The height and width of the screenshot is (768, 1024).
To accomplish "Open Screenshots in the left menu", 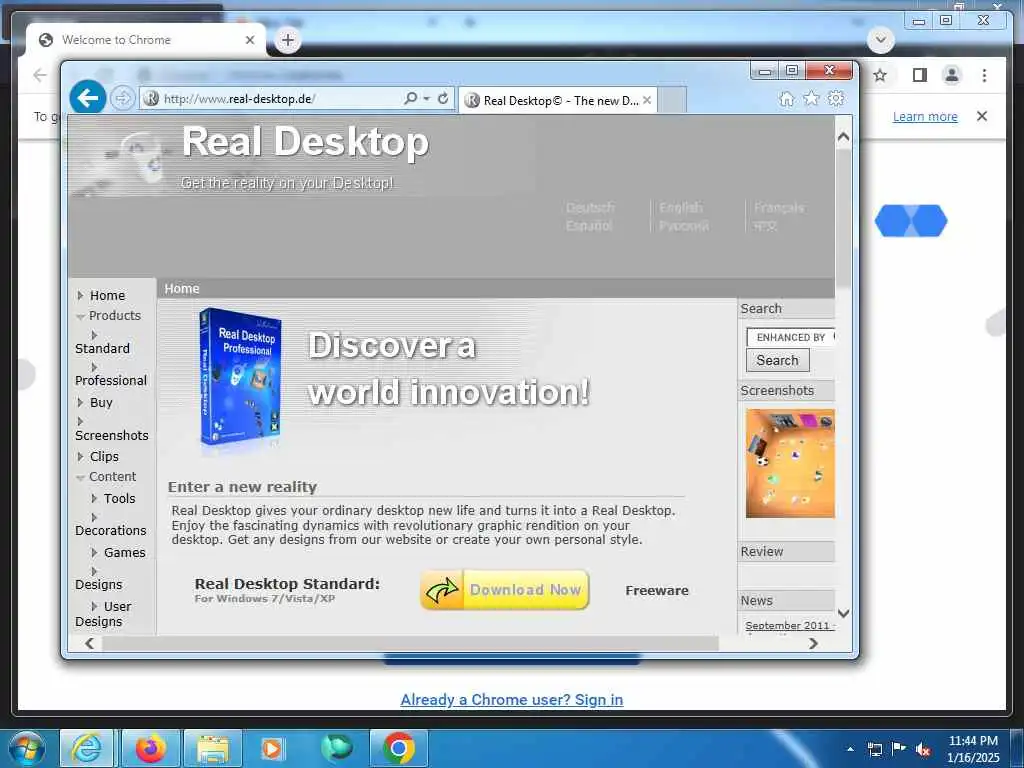I will point(112,435).
